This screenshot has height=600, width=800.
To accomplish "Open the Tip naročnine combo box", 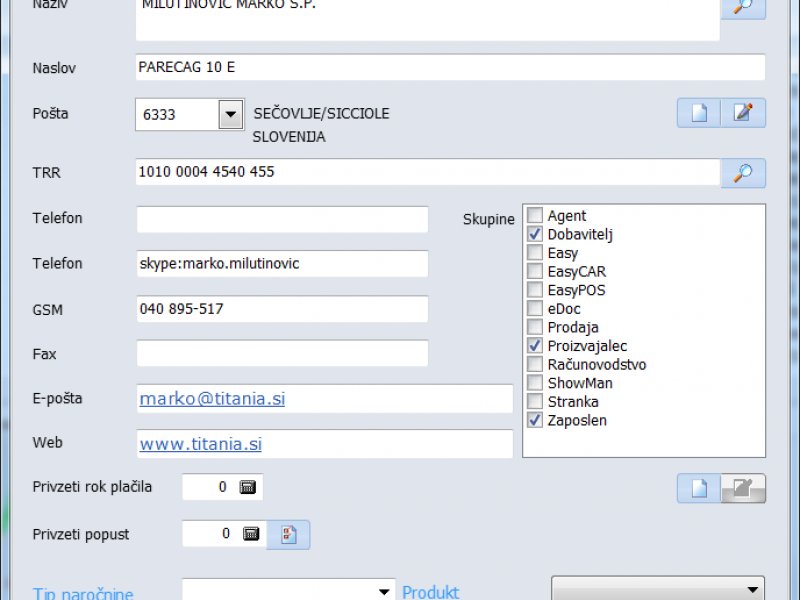I will tap(385, 592).
